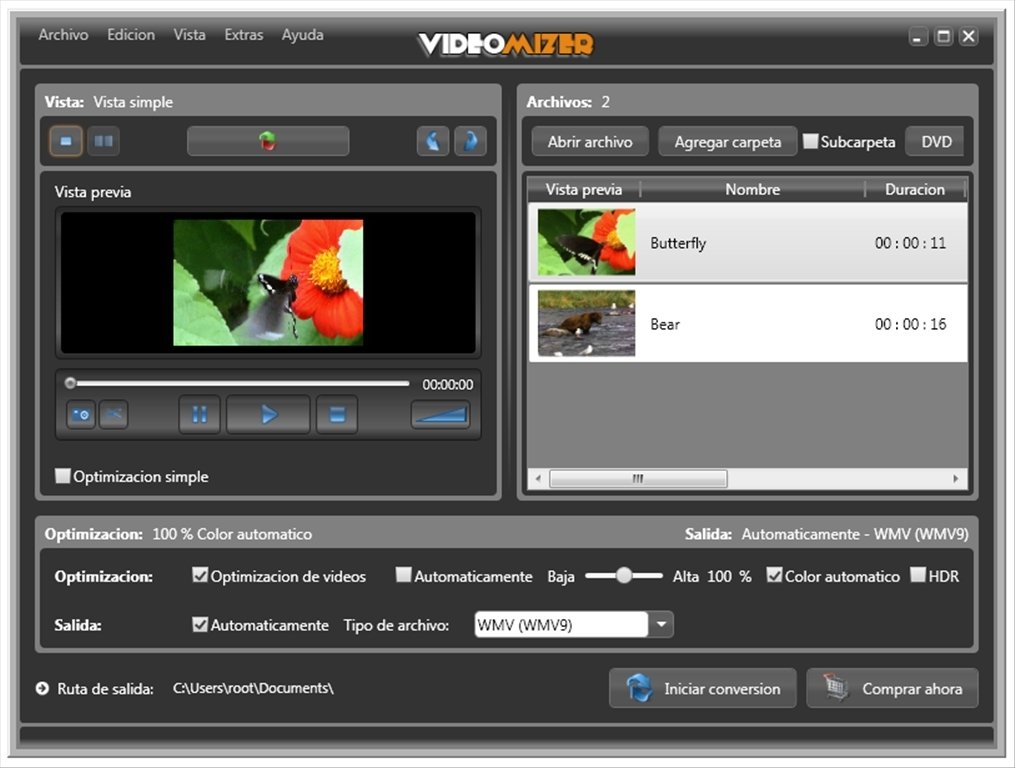This screenshot has height=768, width=1015.
Task: Click the output path arrow icon
Action: tap(42, 688)
